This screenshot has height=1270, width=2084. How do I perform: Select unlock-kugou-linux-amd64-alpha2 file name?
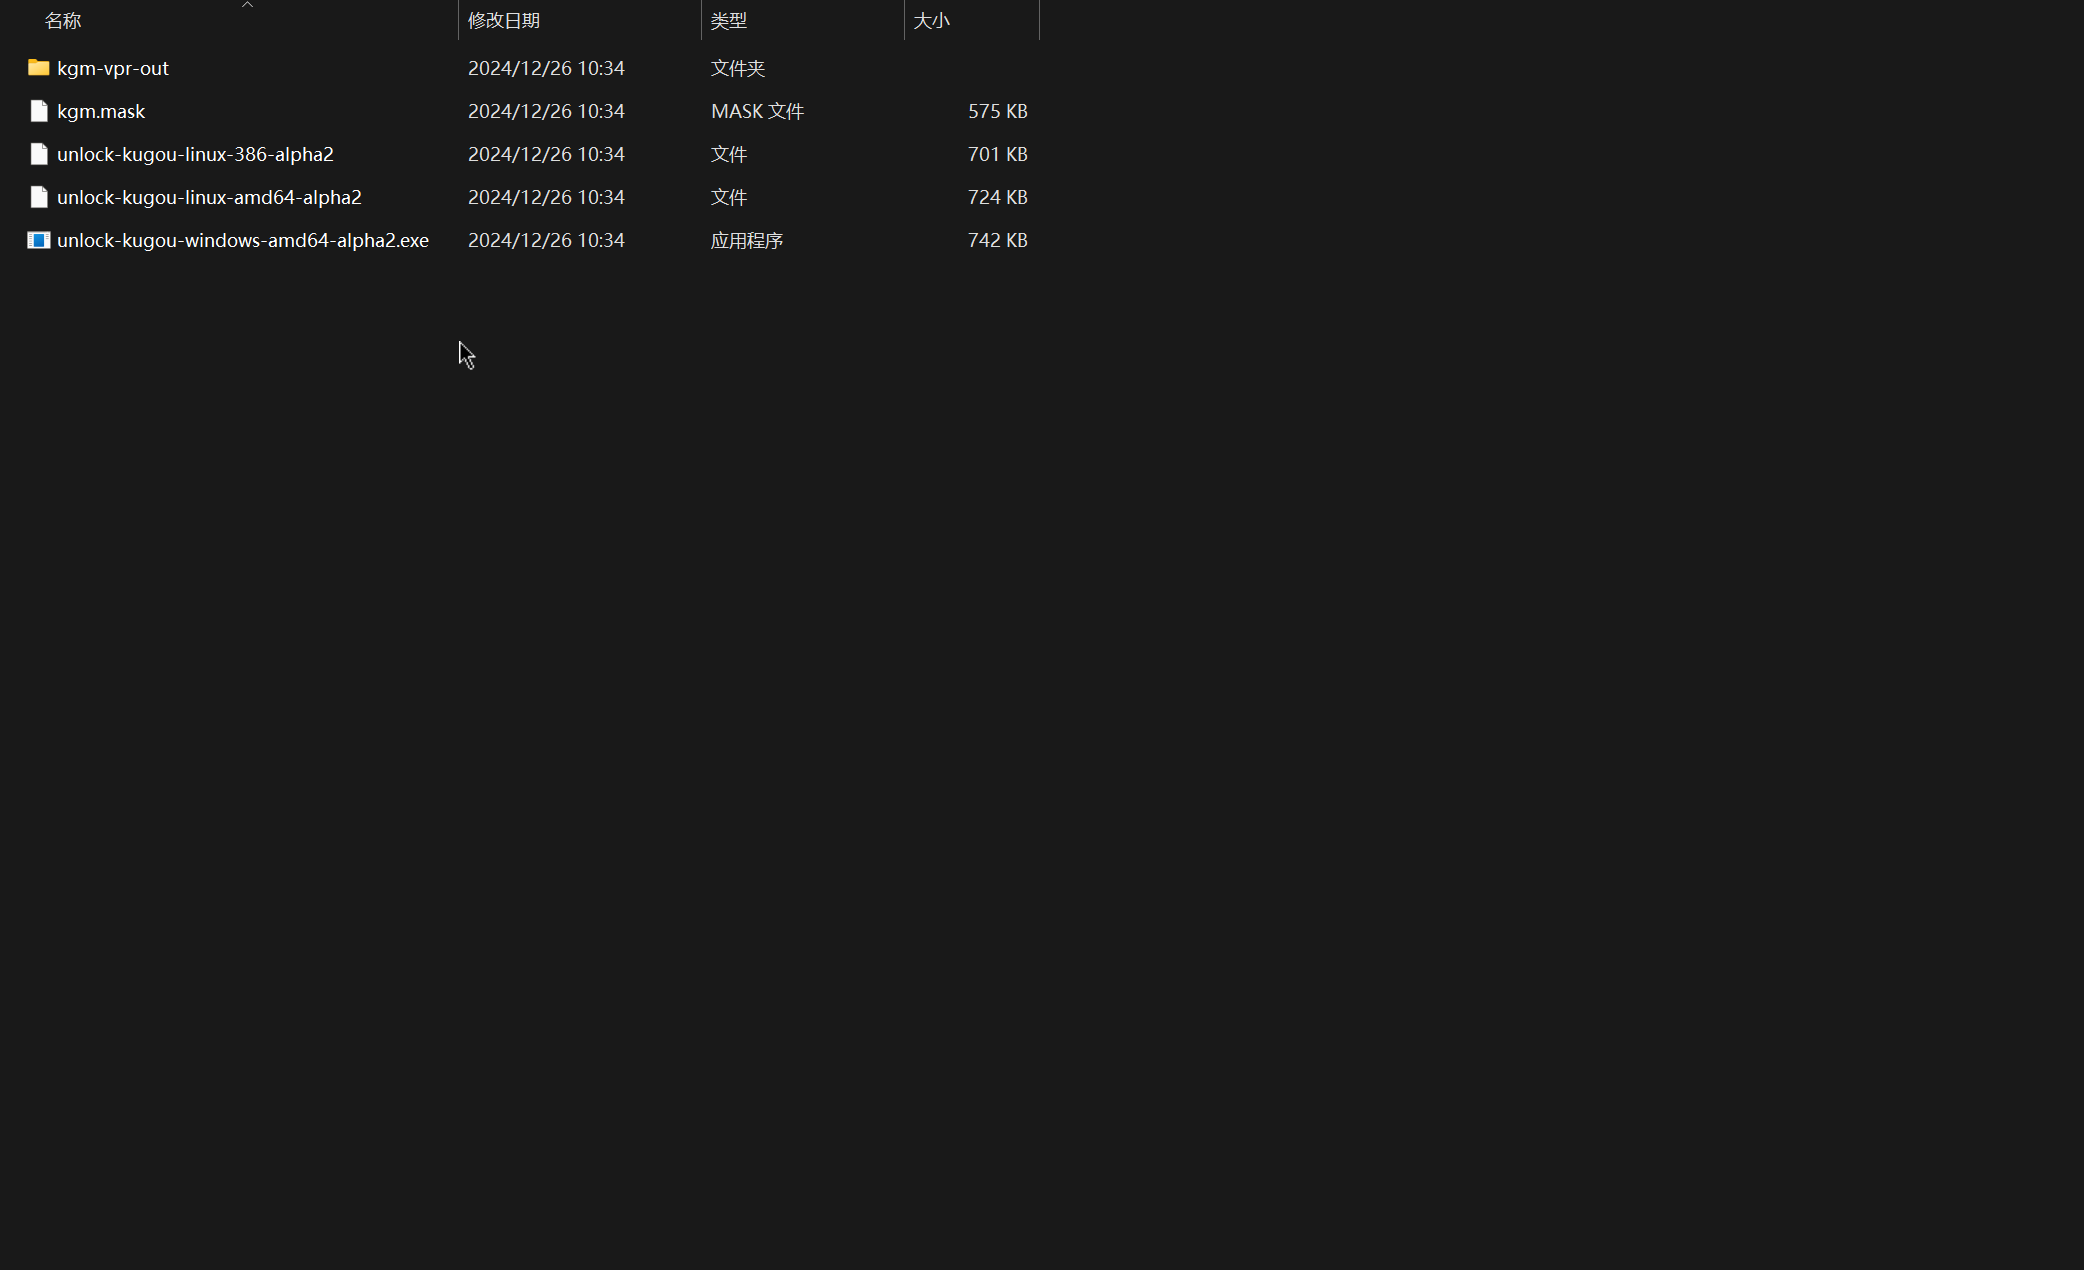coord(209,197)
